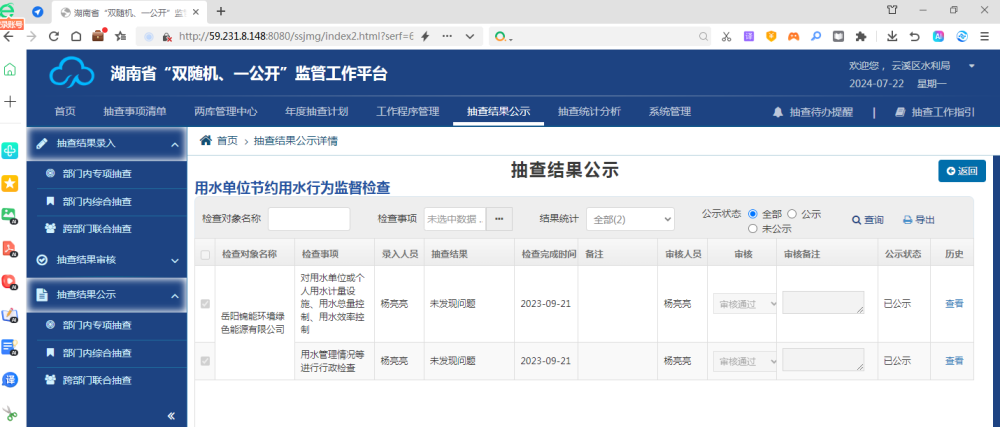The height and width of the screenshot is (427, 1000).
Task: Click the bell icon for 抽查待办提醒
Action: coord(778,112)
